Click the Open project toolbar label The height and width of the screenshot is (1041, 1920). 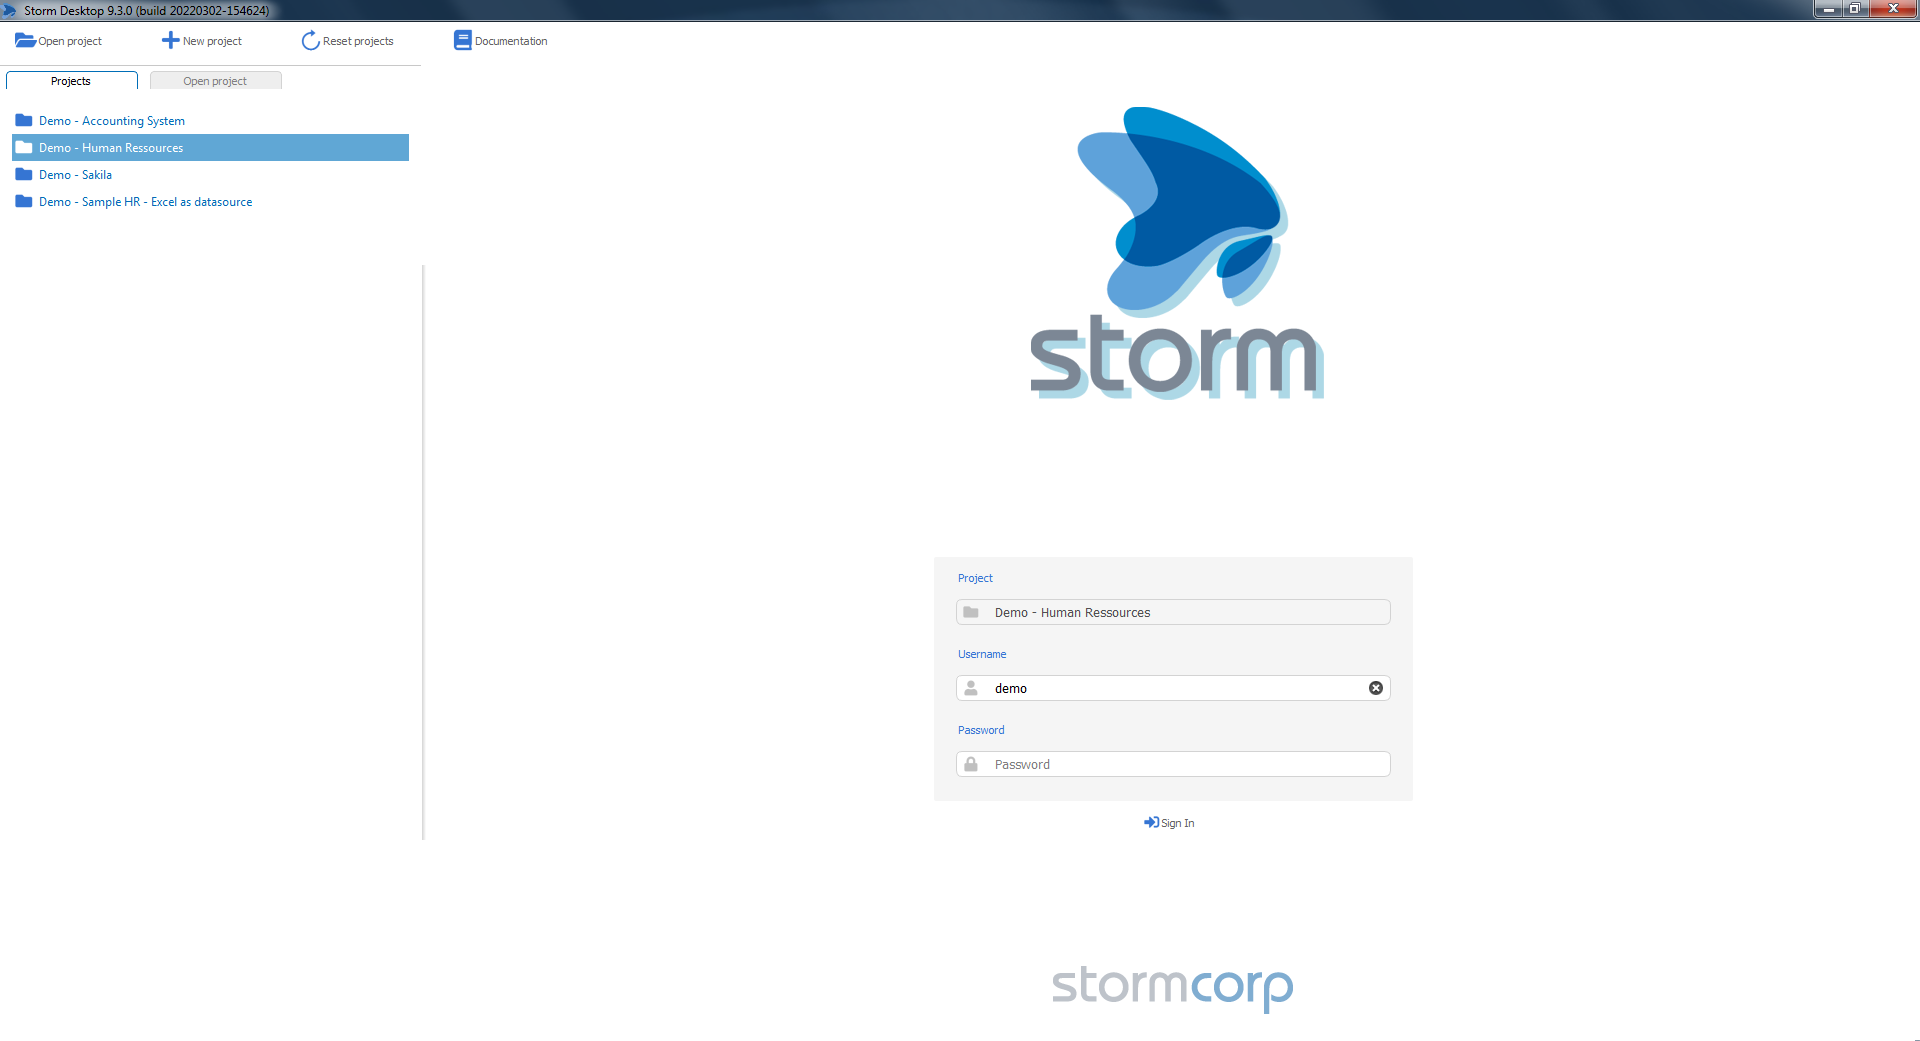[70, 41]
